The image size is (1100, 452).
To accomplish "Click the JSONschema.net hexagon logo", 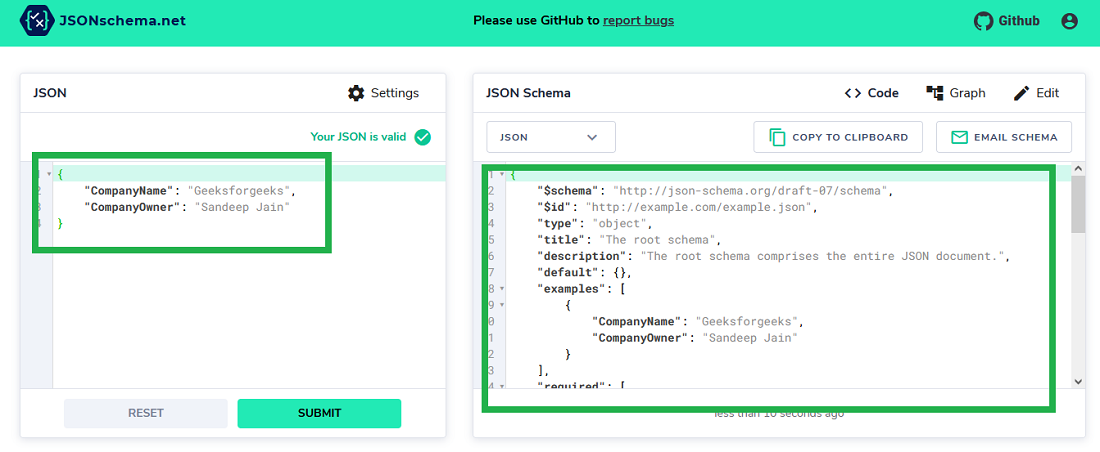I will pos(38,21).
